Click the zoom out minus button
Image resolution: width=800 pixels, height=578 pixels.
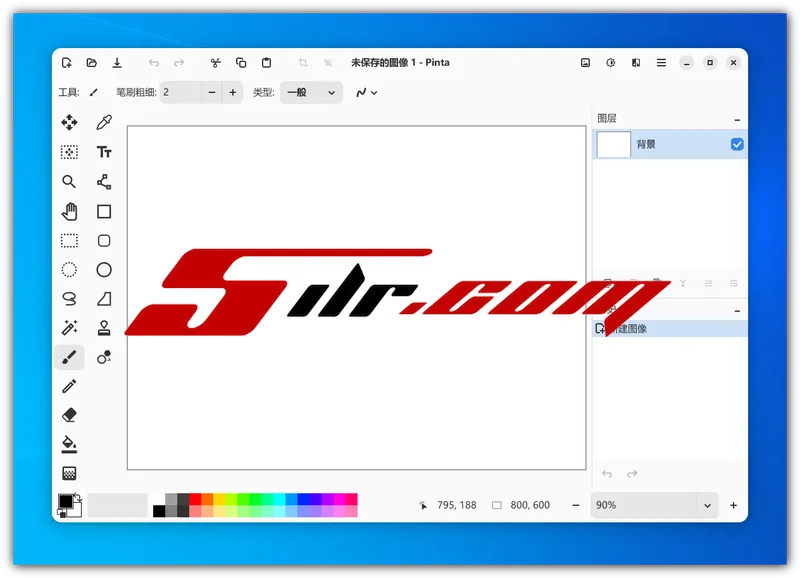click(x=575, y=506)
